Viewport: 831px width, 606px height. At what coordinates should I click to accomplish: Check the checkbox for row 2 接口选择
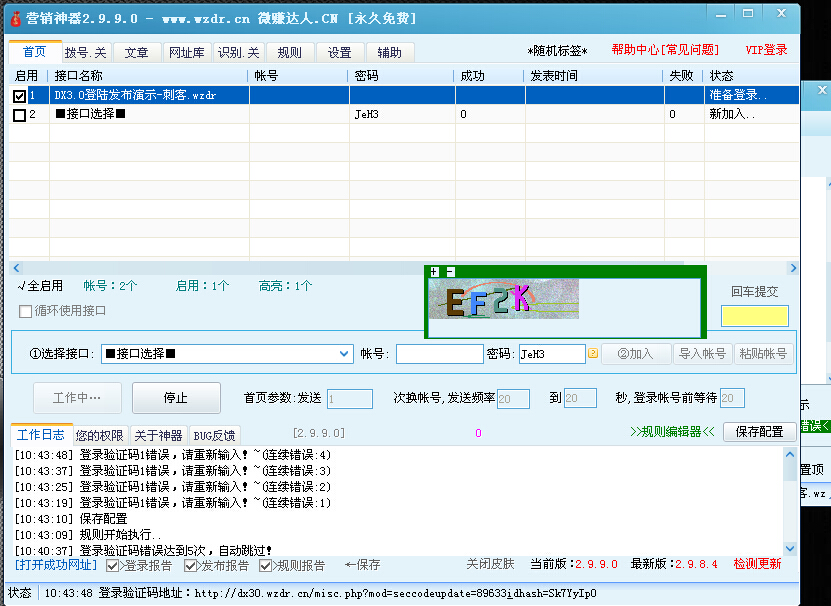tap(20, 115)
